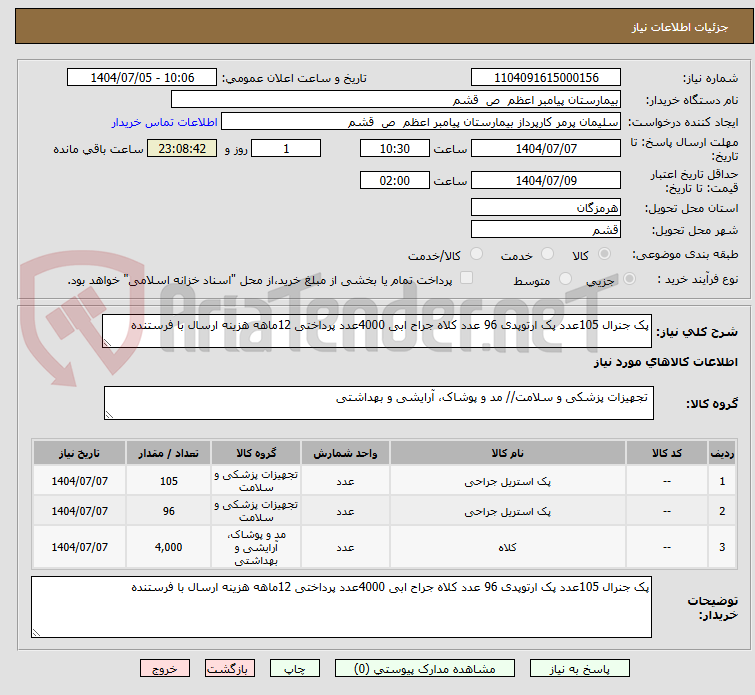Click the price validity date field 1404/07/09
Screen dimensions: 755x695
(545, 181)
